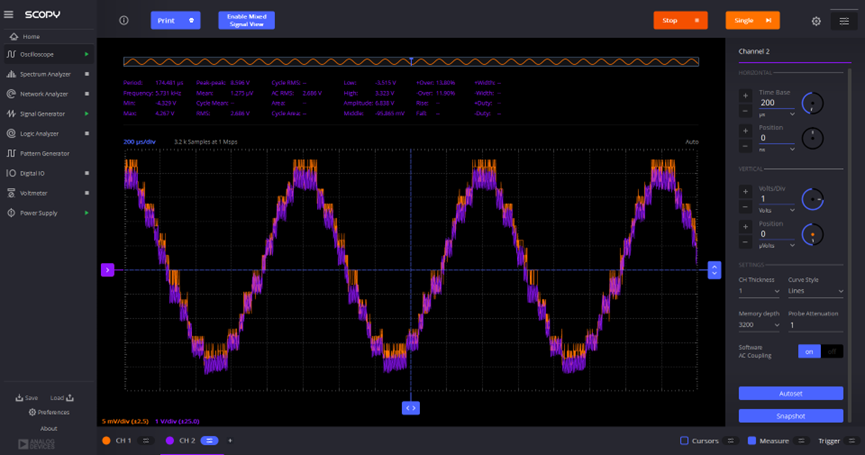This screenshot has height=455, width=865.
Task: Click the Volts/Div rotary knob
Action: [812, 199]
